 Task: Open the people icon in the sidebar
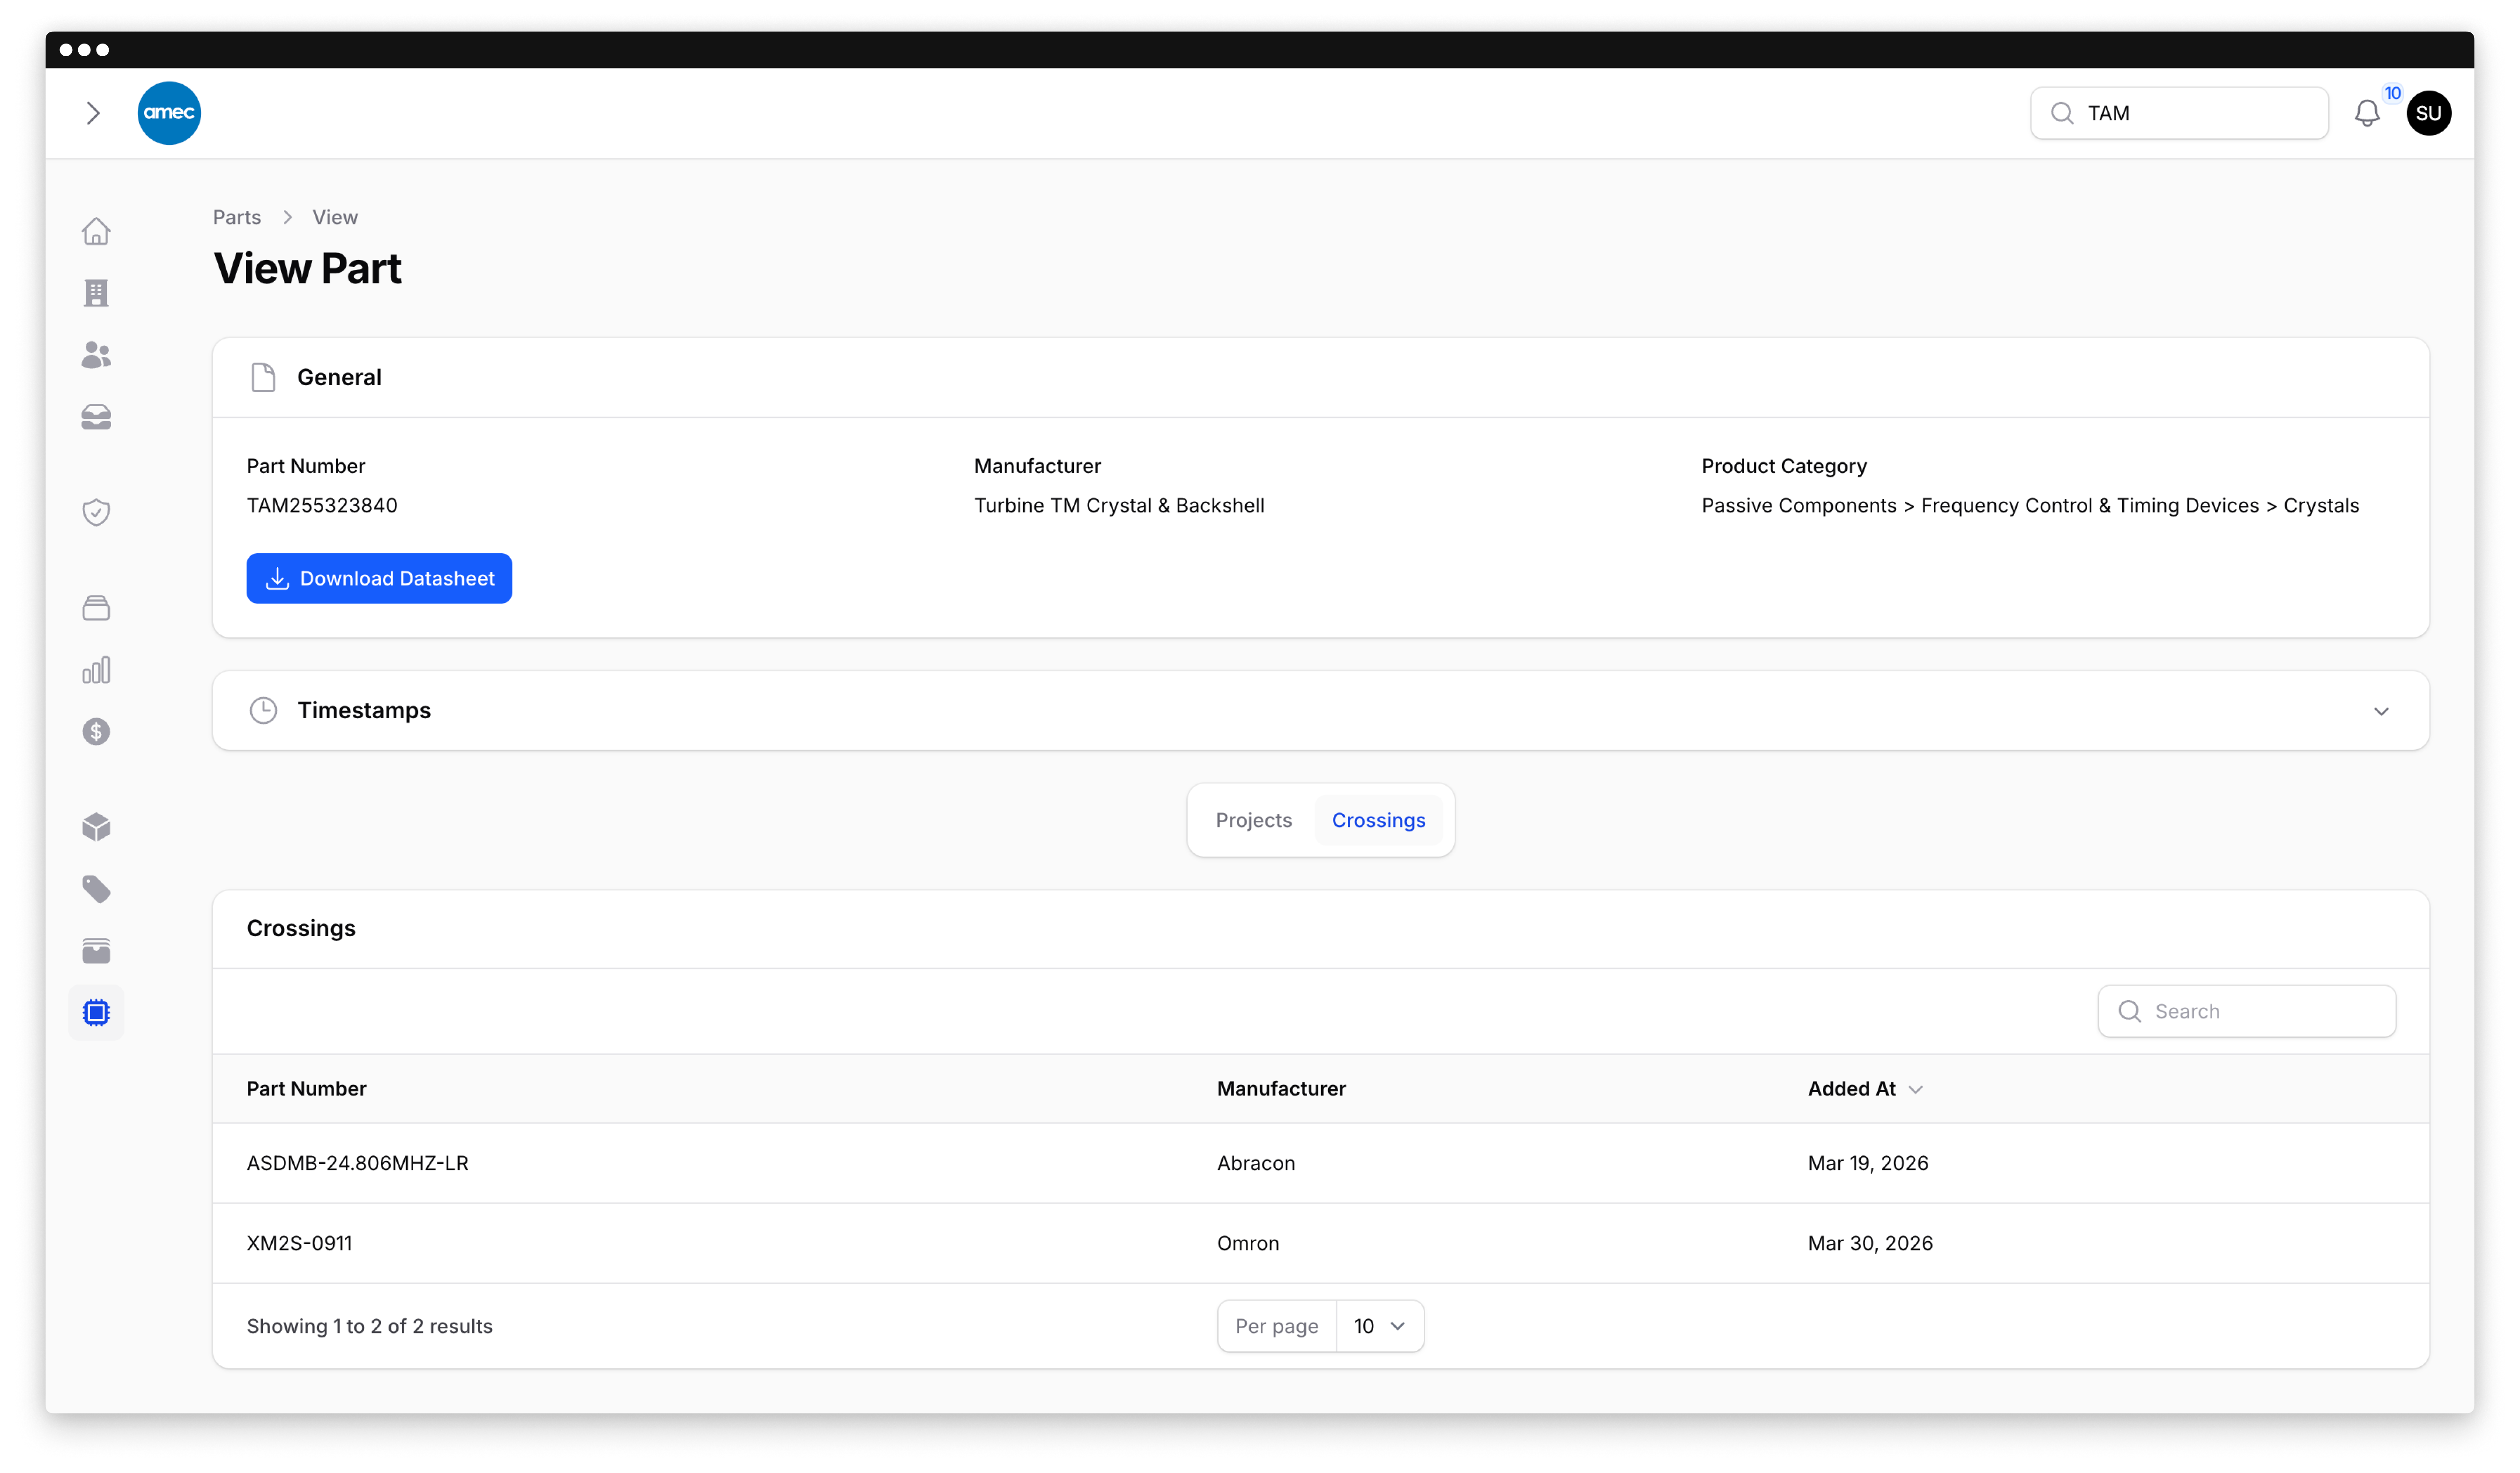coord(96,355)
